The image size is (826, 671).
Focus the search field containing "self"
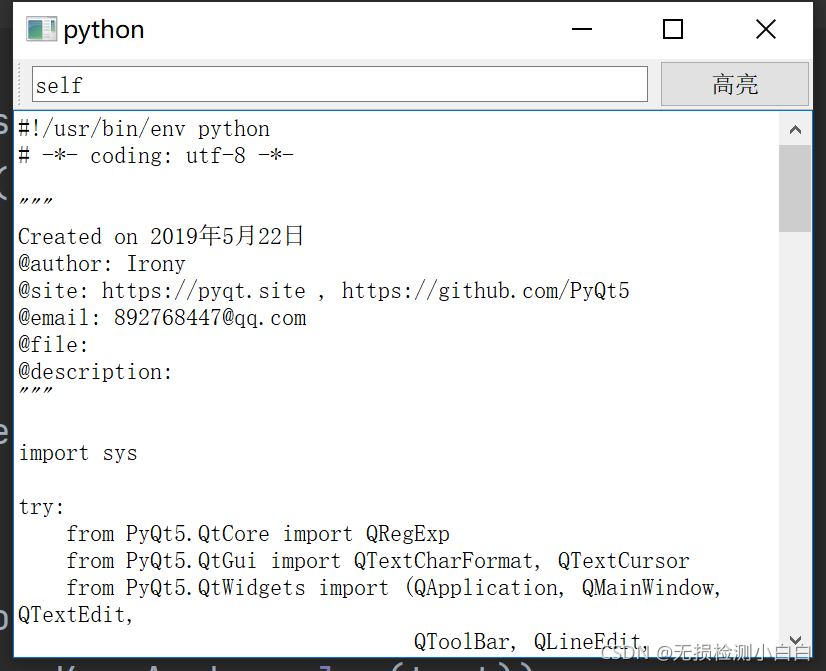(340, 84)
